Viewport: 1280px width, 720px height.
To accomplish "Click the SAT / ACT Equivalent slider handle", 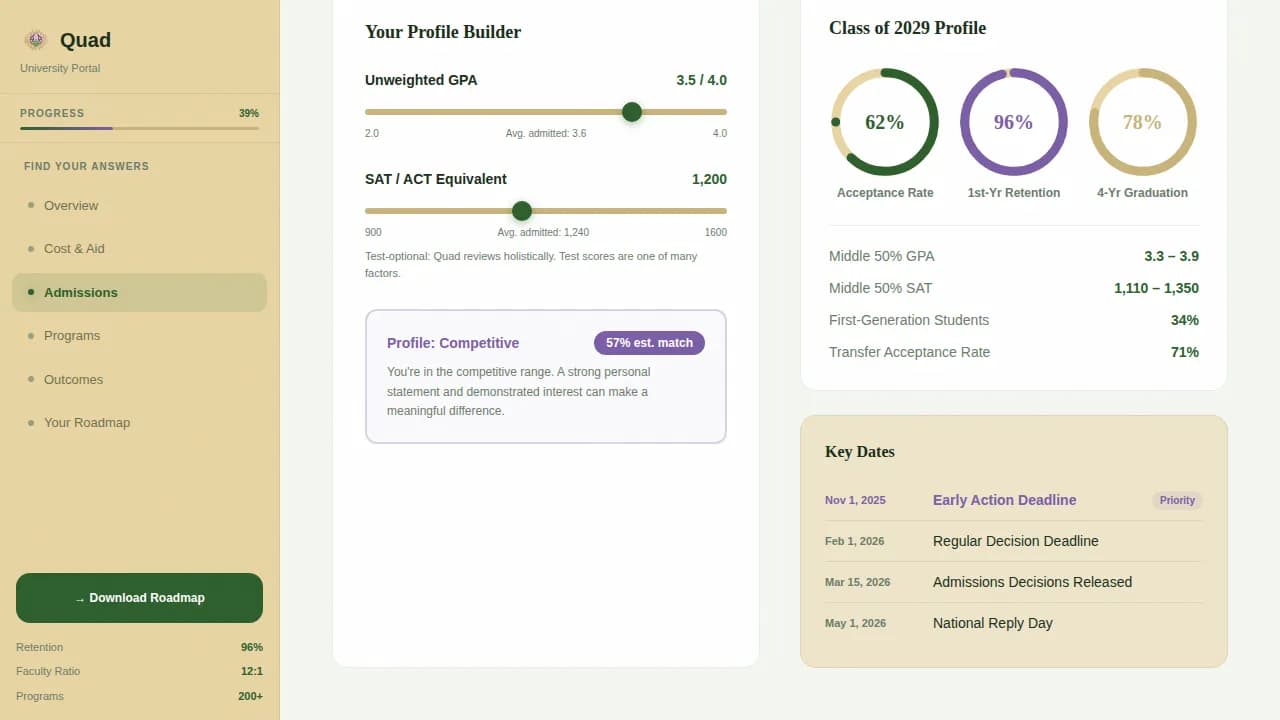I will (x=522, y=211).
